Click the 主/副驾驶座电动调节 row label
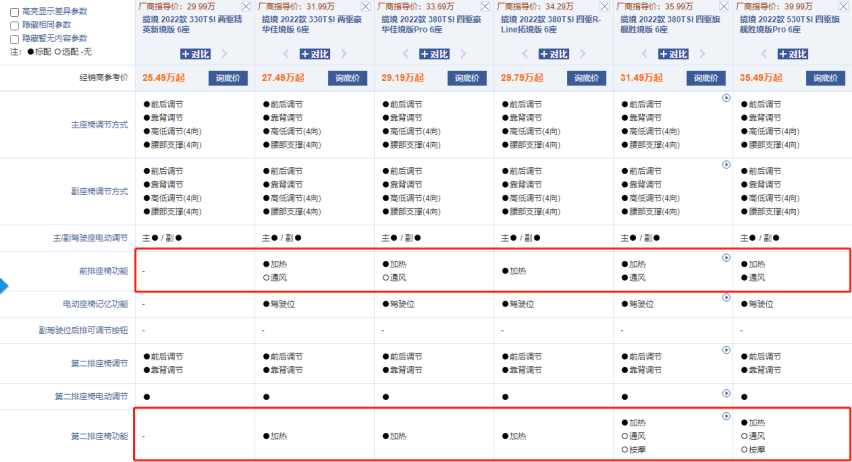The image size is (852, 462). [91, 238]
